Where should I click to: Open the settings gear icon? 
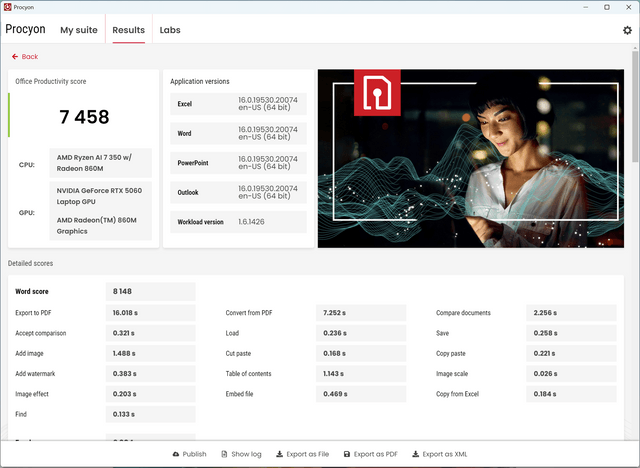coord(627,30)
